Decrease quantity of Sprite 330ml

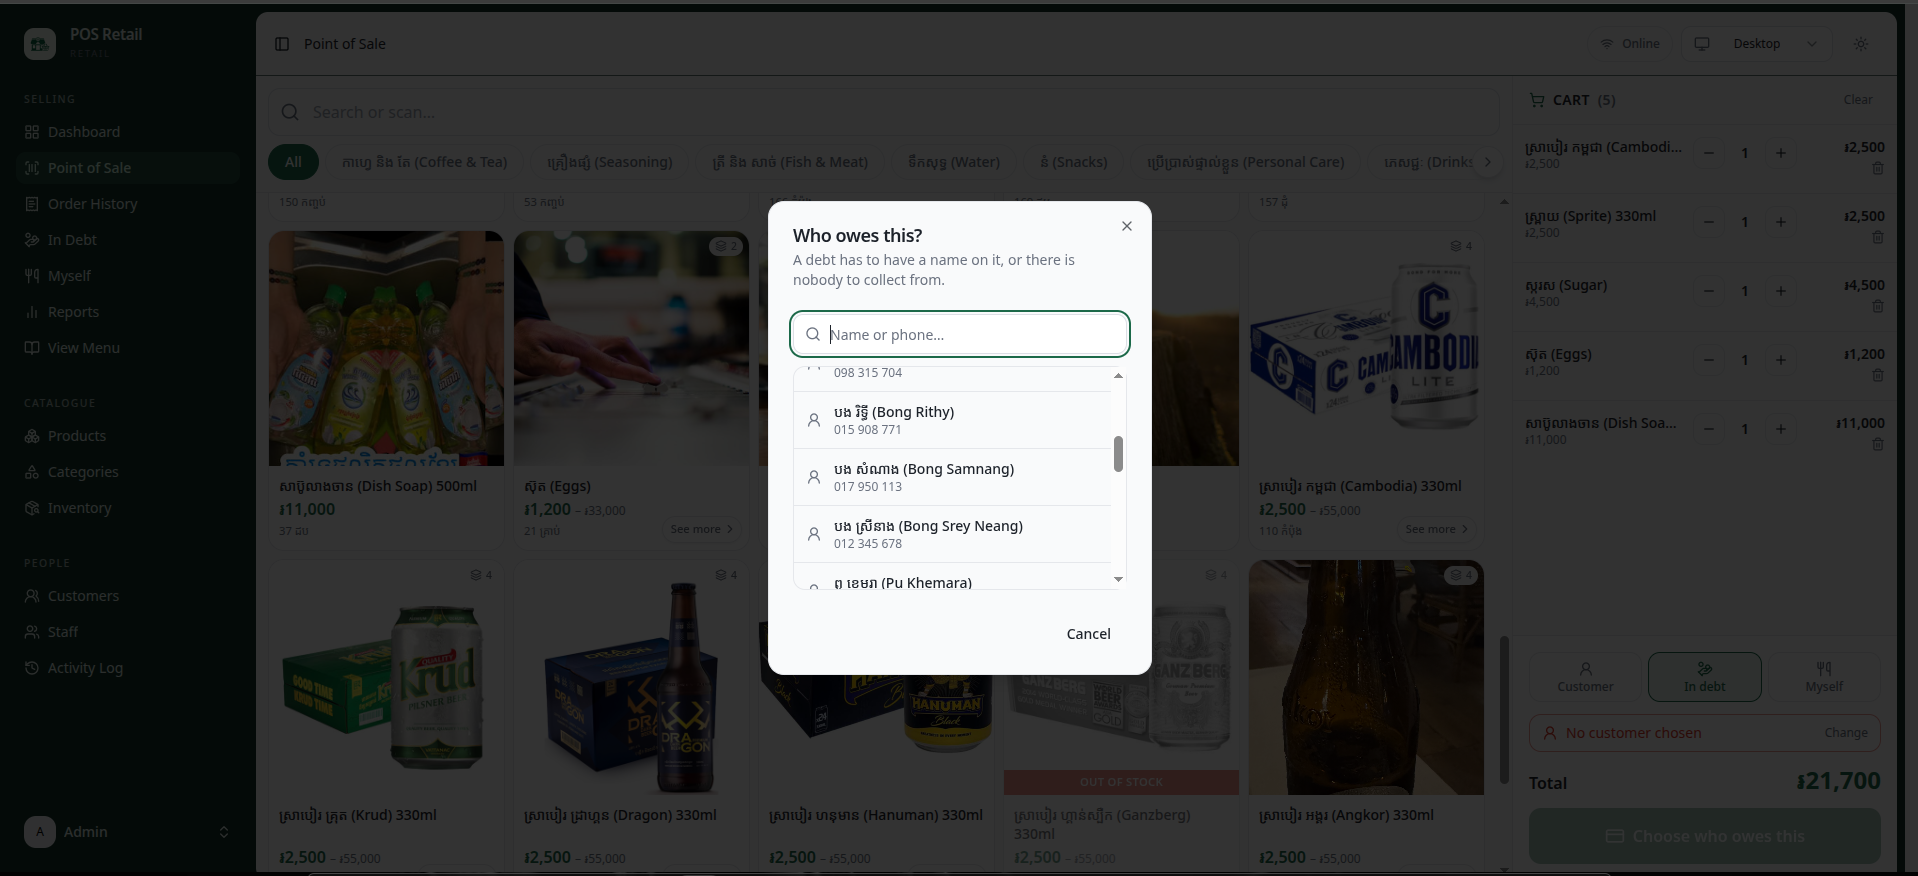(x=1709, y=222)
